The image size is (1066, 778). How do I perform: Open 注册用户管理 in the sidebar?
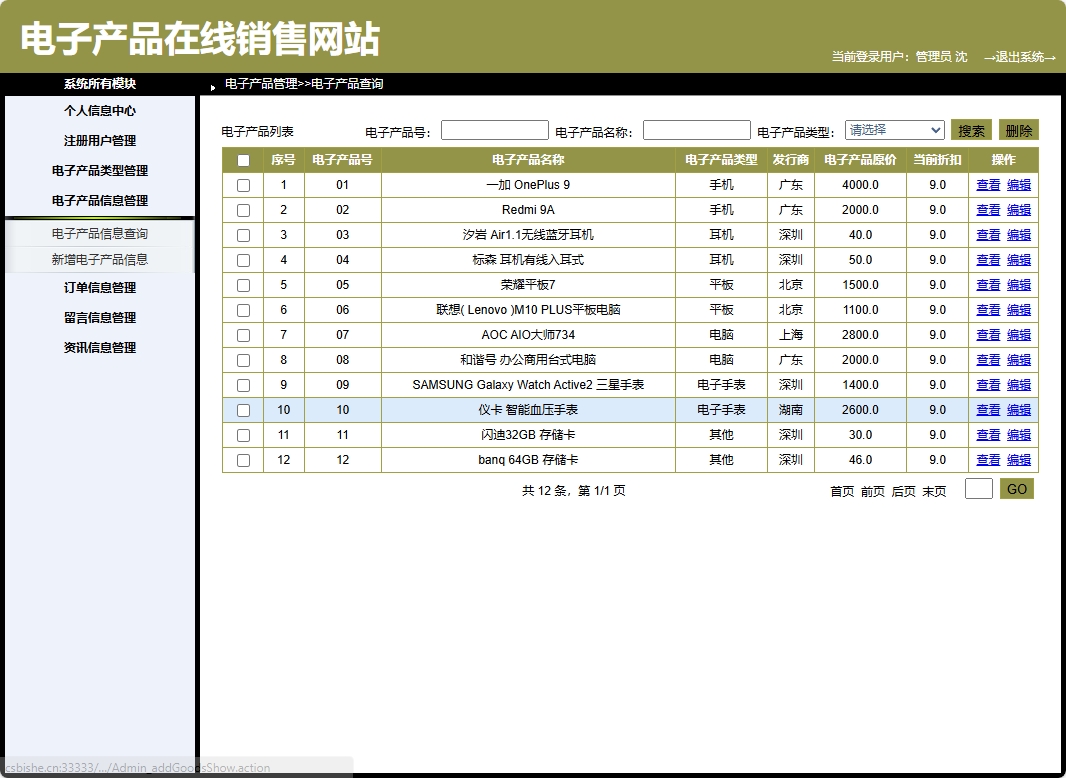(x=100, y=141)
